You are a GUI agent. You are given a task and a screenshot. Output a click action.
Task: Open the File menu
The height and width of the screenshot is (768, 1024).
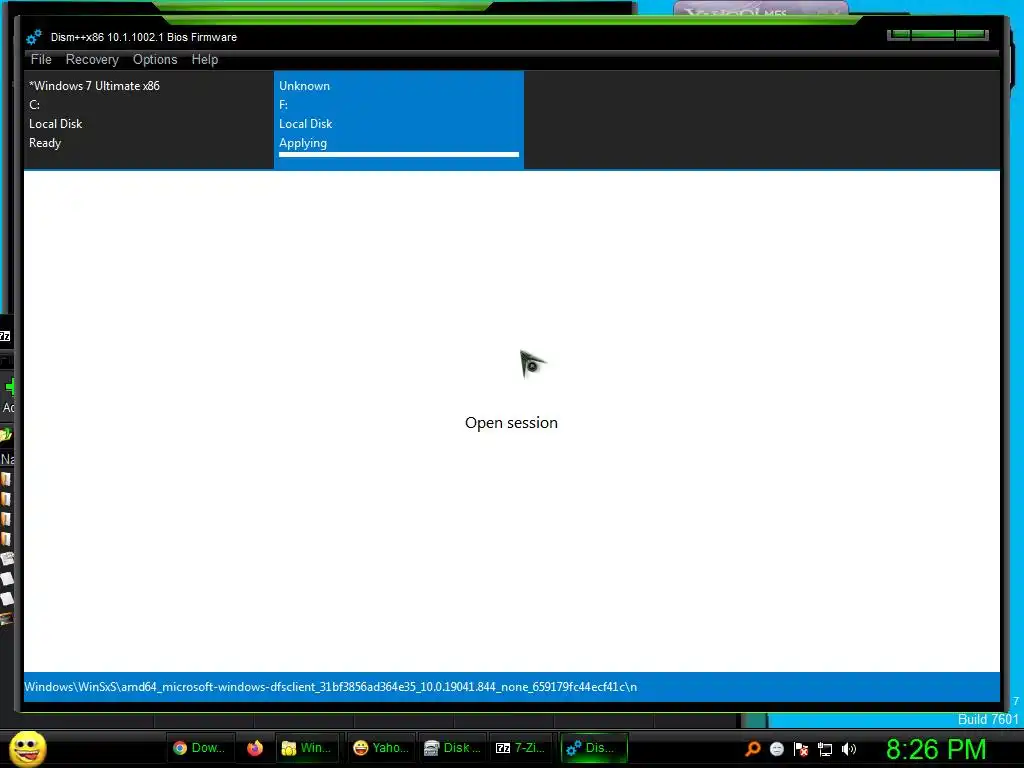[40, 59]
